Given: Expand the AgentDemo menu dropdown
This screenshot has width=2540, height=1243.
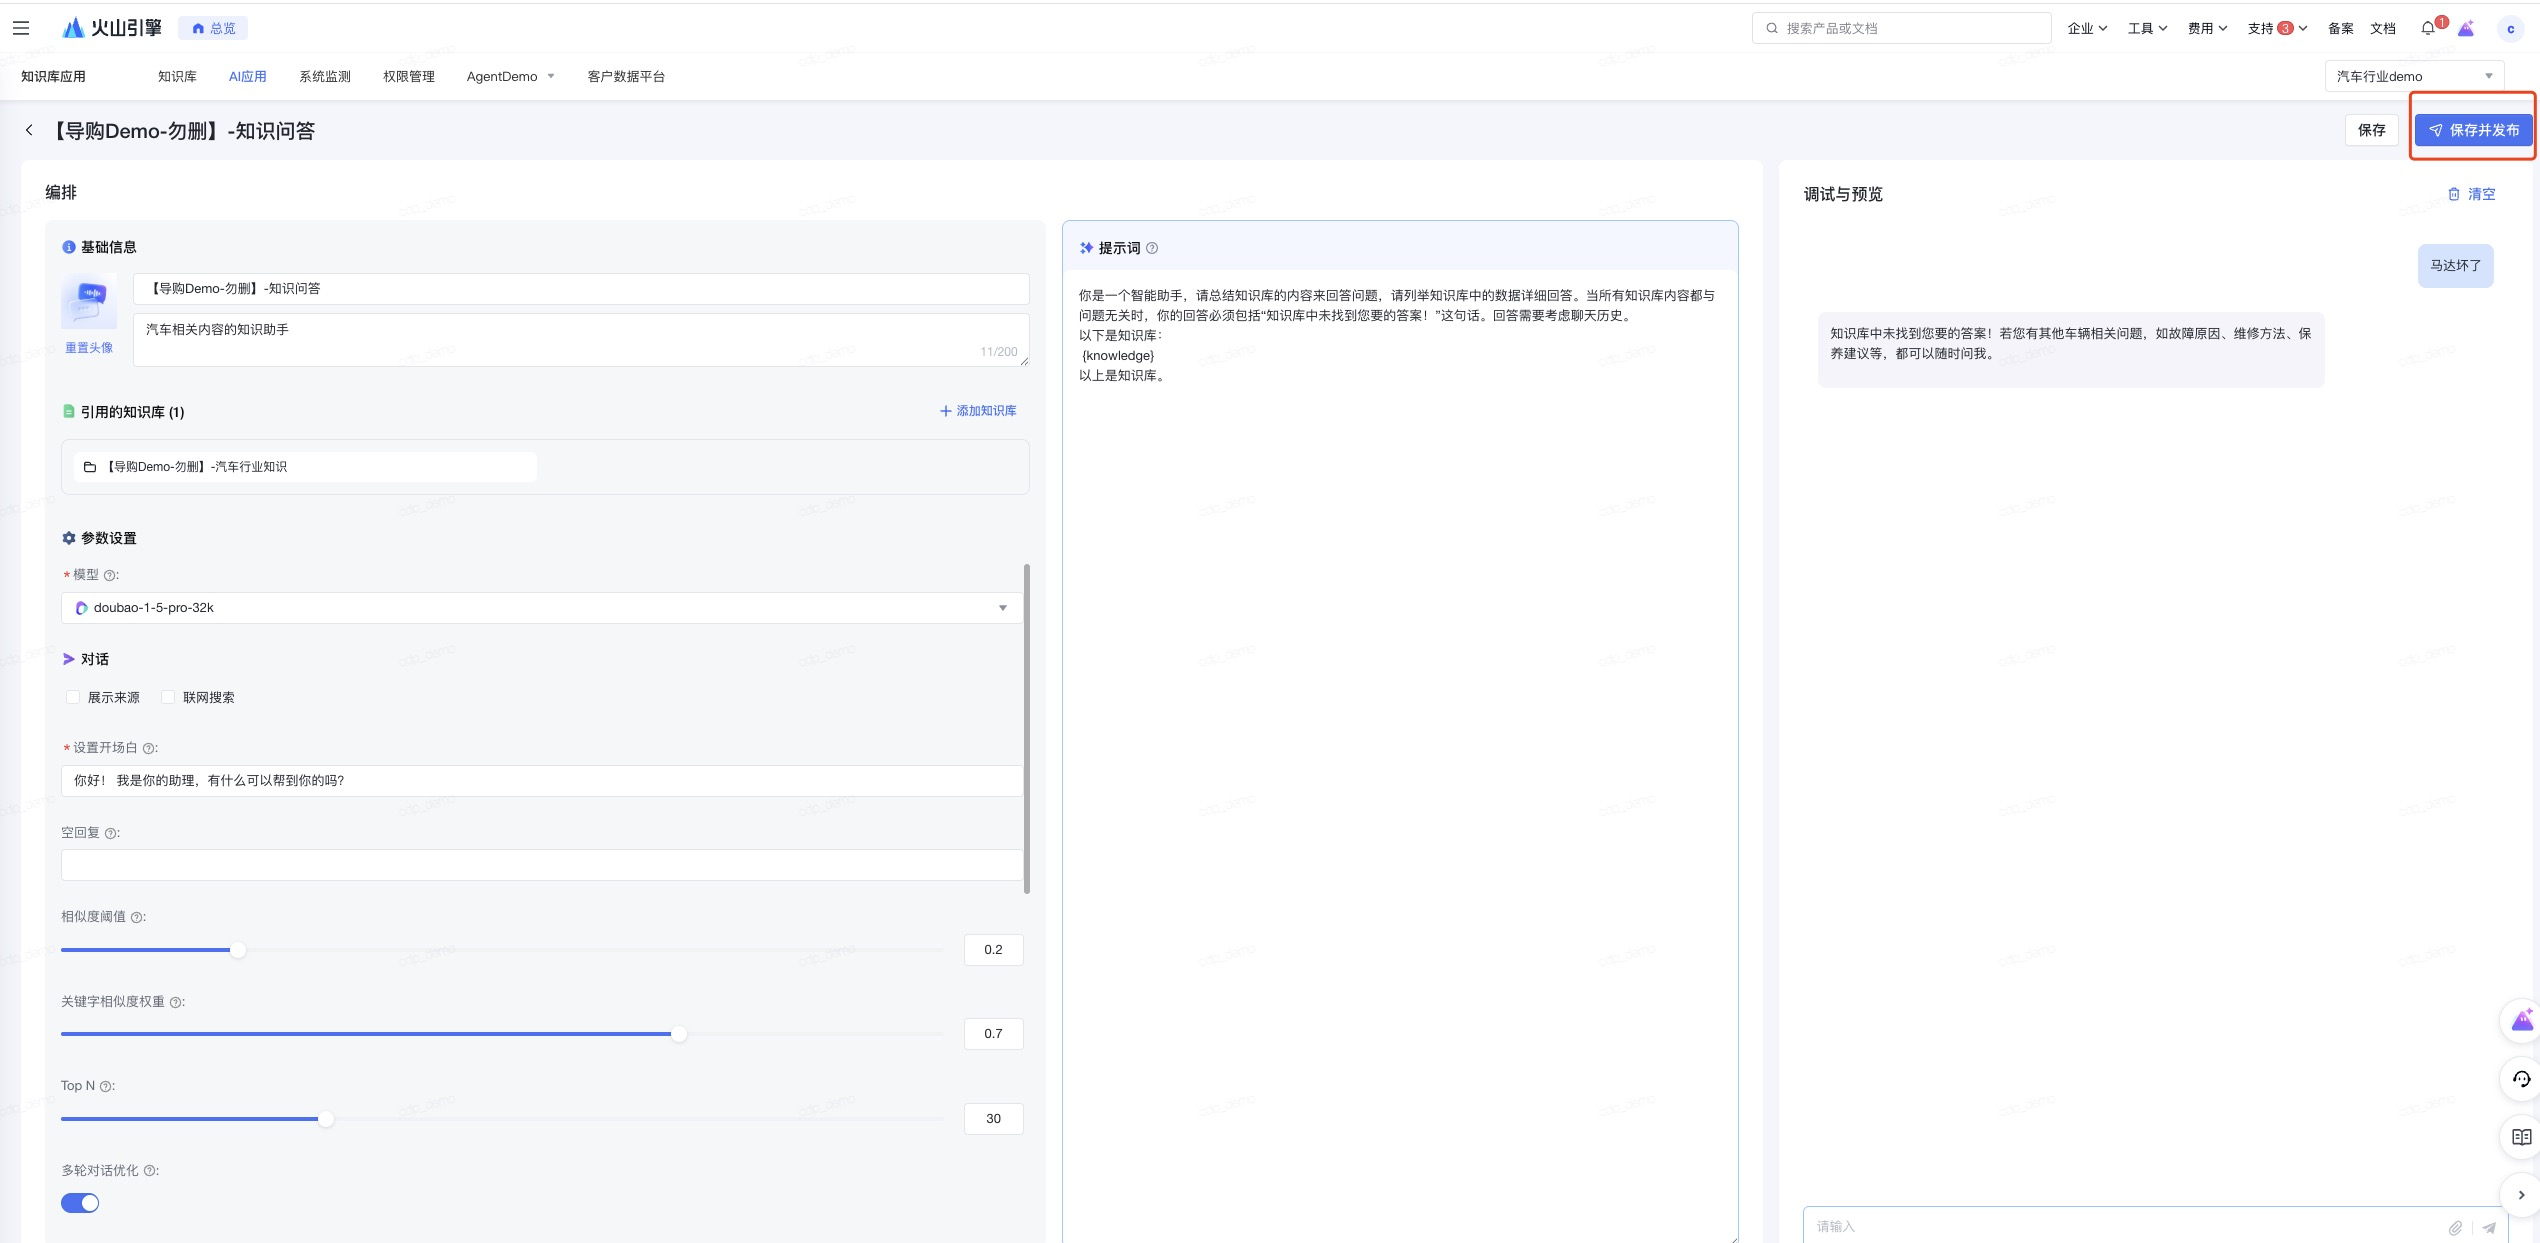Looking at the screenshot, I should click(x=510, y=76).
